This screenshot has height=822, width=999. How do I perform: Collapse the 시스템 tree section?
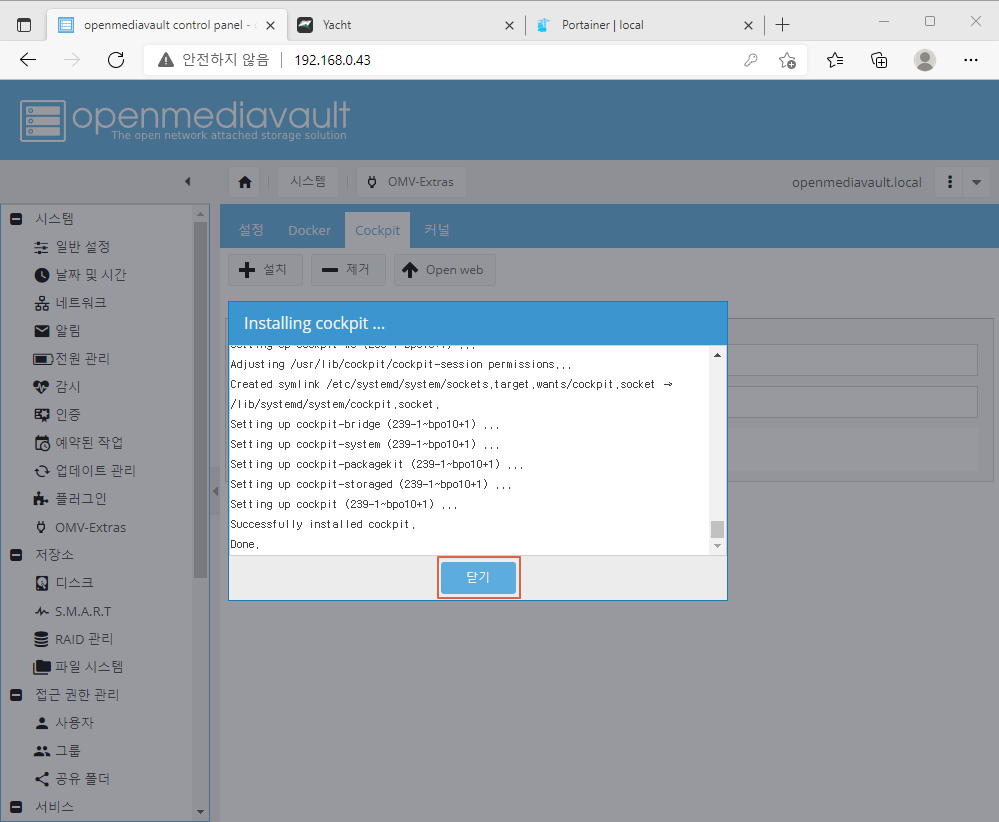[17, 219]
